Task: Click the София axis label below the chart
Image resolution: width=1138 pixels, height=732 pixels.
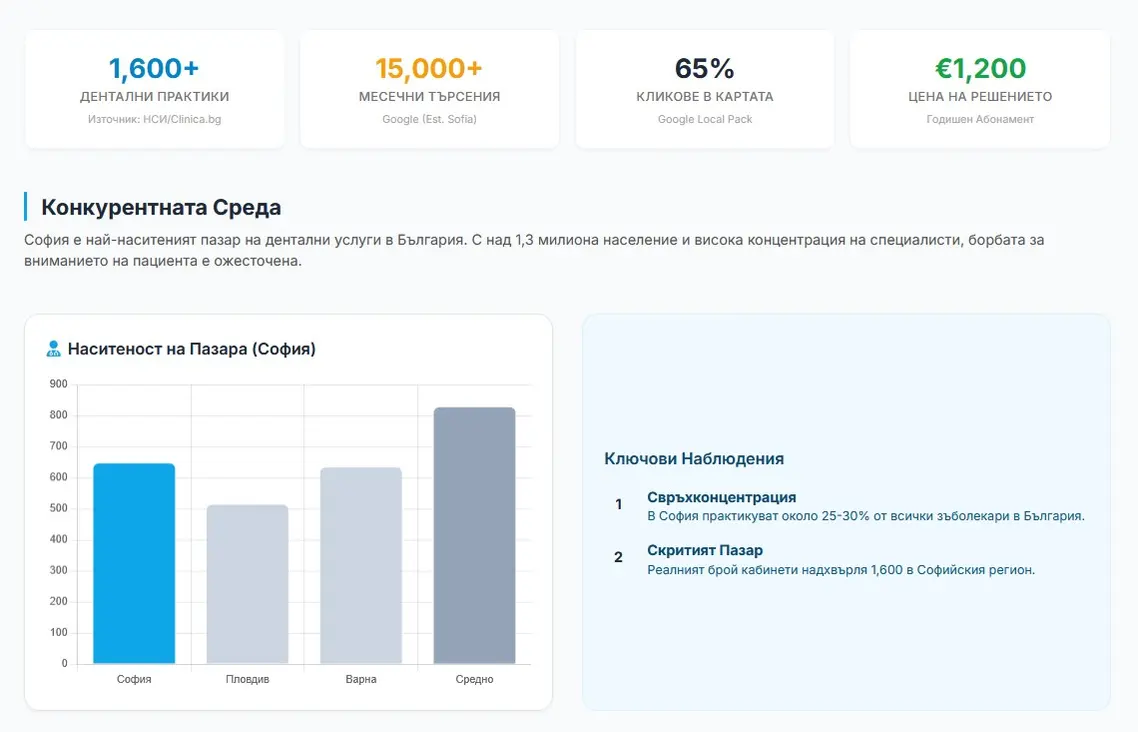Action: (134, 678)
